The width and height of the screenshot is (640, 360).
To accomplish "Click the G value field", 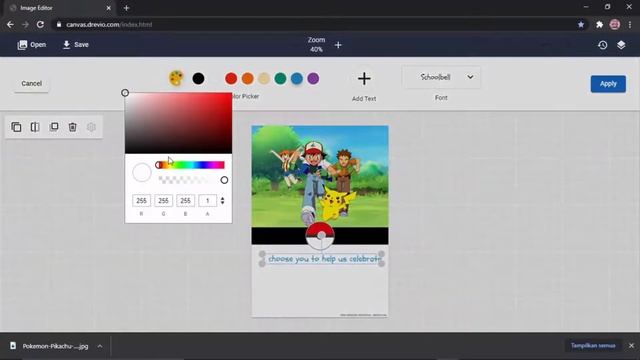I will click(163, 200).
